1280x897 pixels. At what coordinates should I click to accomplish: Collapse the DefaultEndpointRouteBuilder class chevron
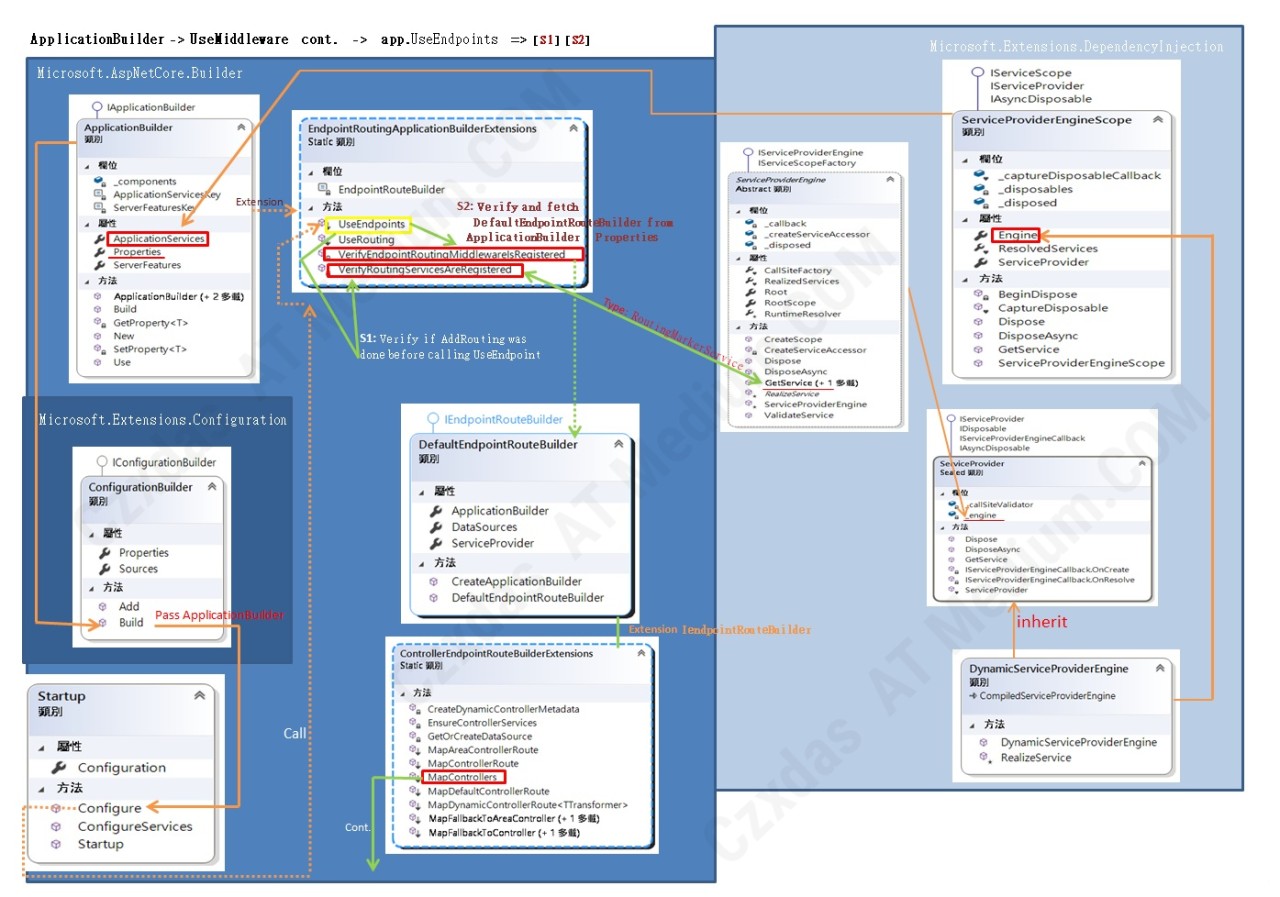[618, 444]
